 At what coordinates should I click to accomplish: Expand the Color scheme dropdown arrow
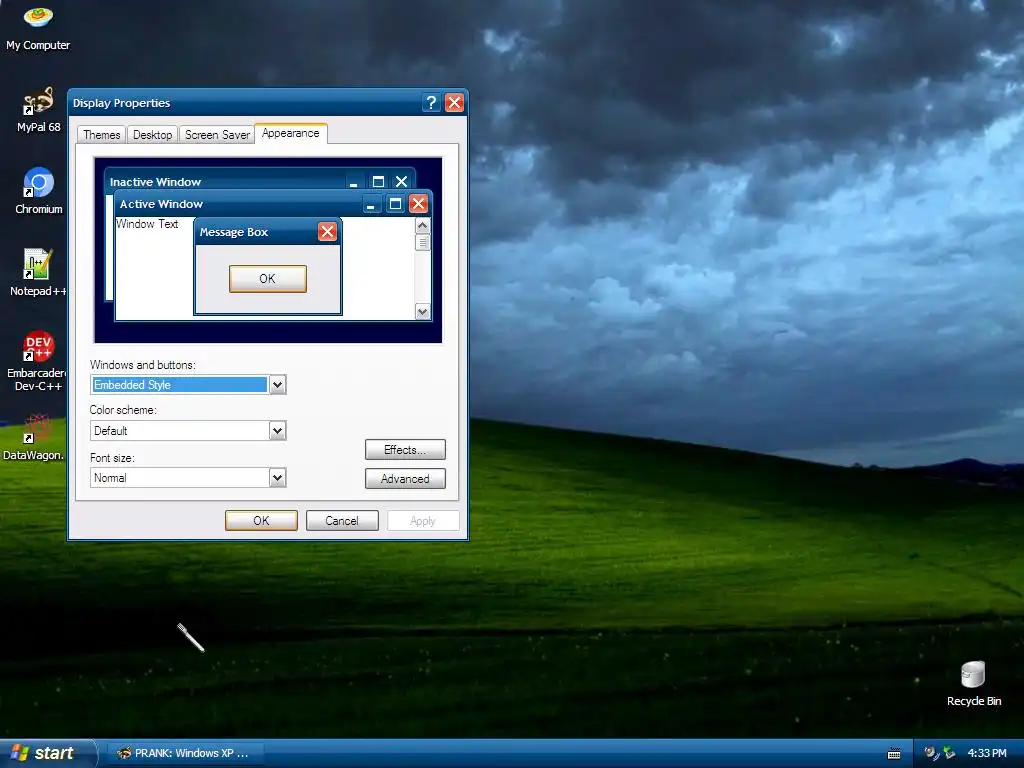coord(278,430)
